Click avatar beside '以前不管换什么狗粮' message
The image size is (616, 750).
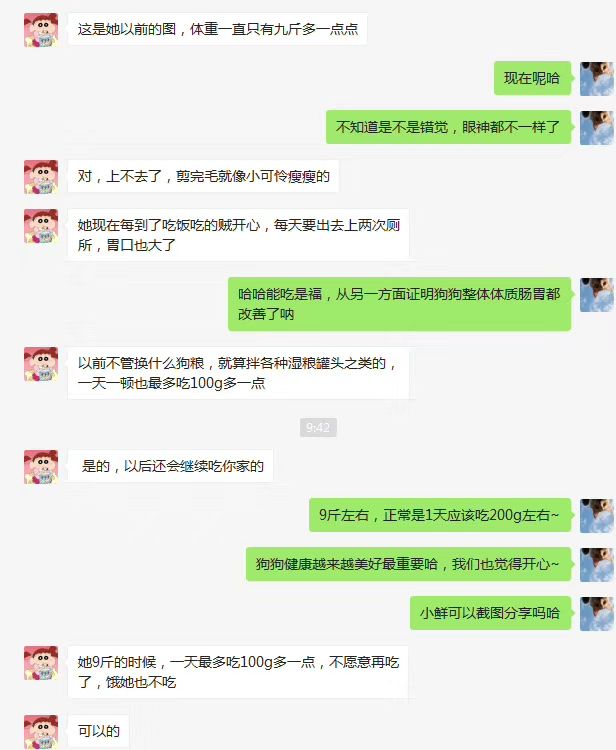coord(41,364)
